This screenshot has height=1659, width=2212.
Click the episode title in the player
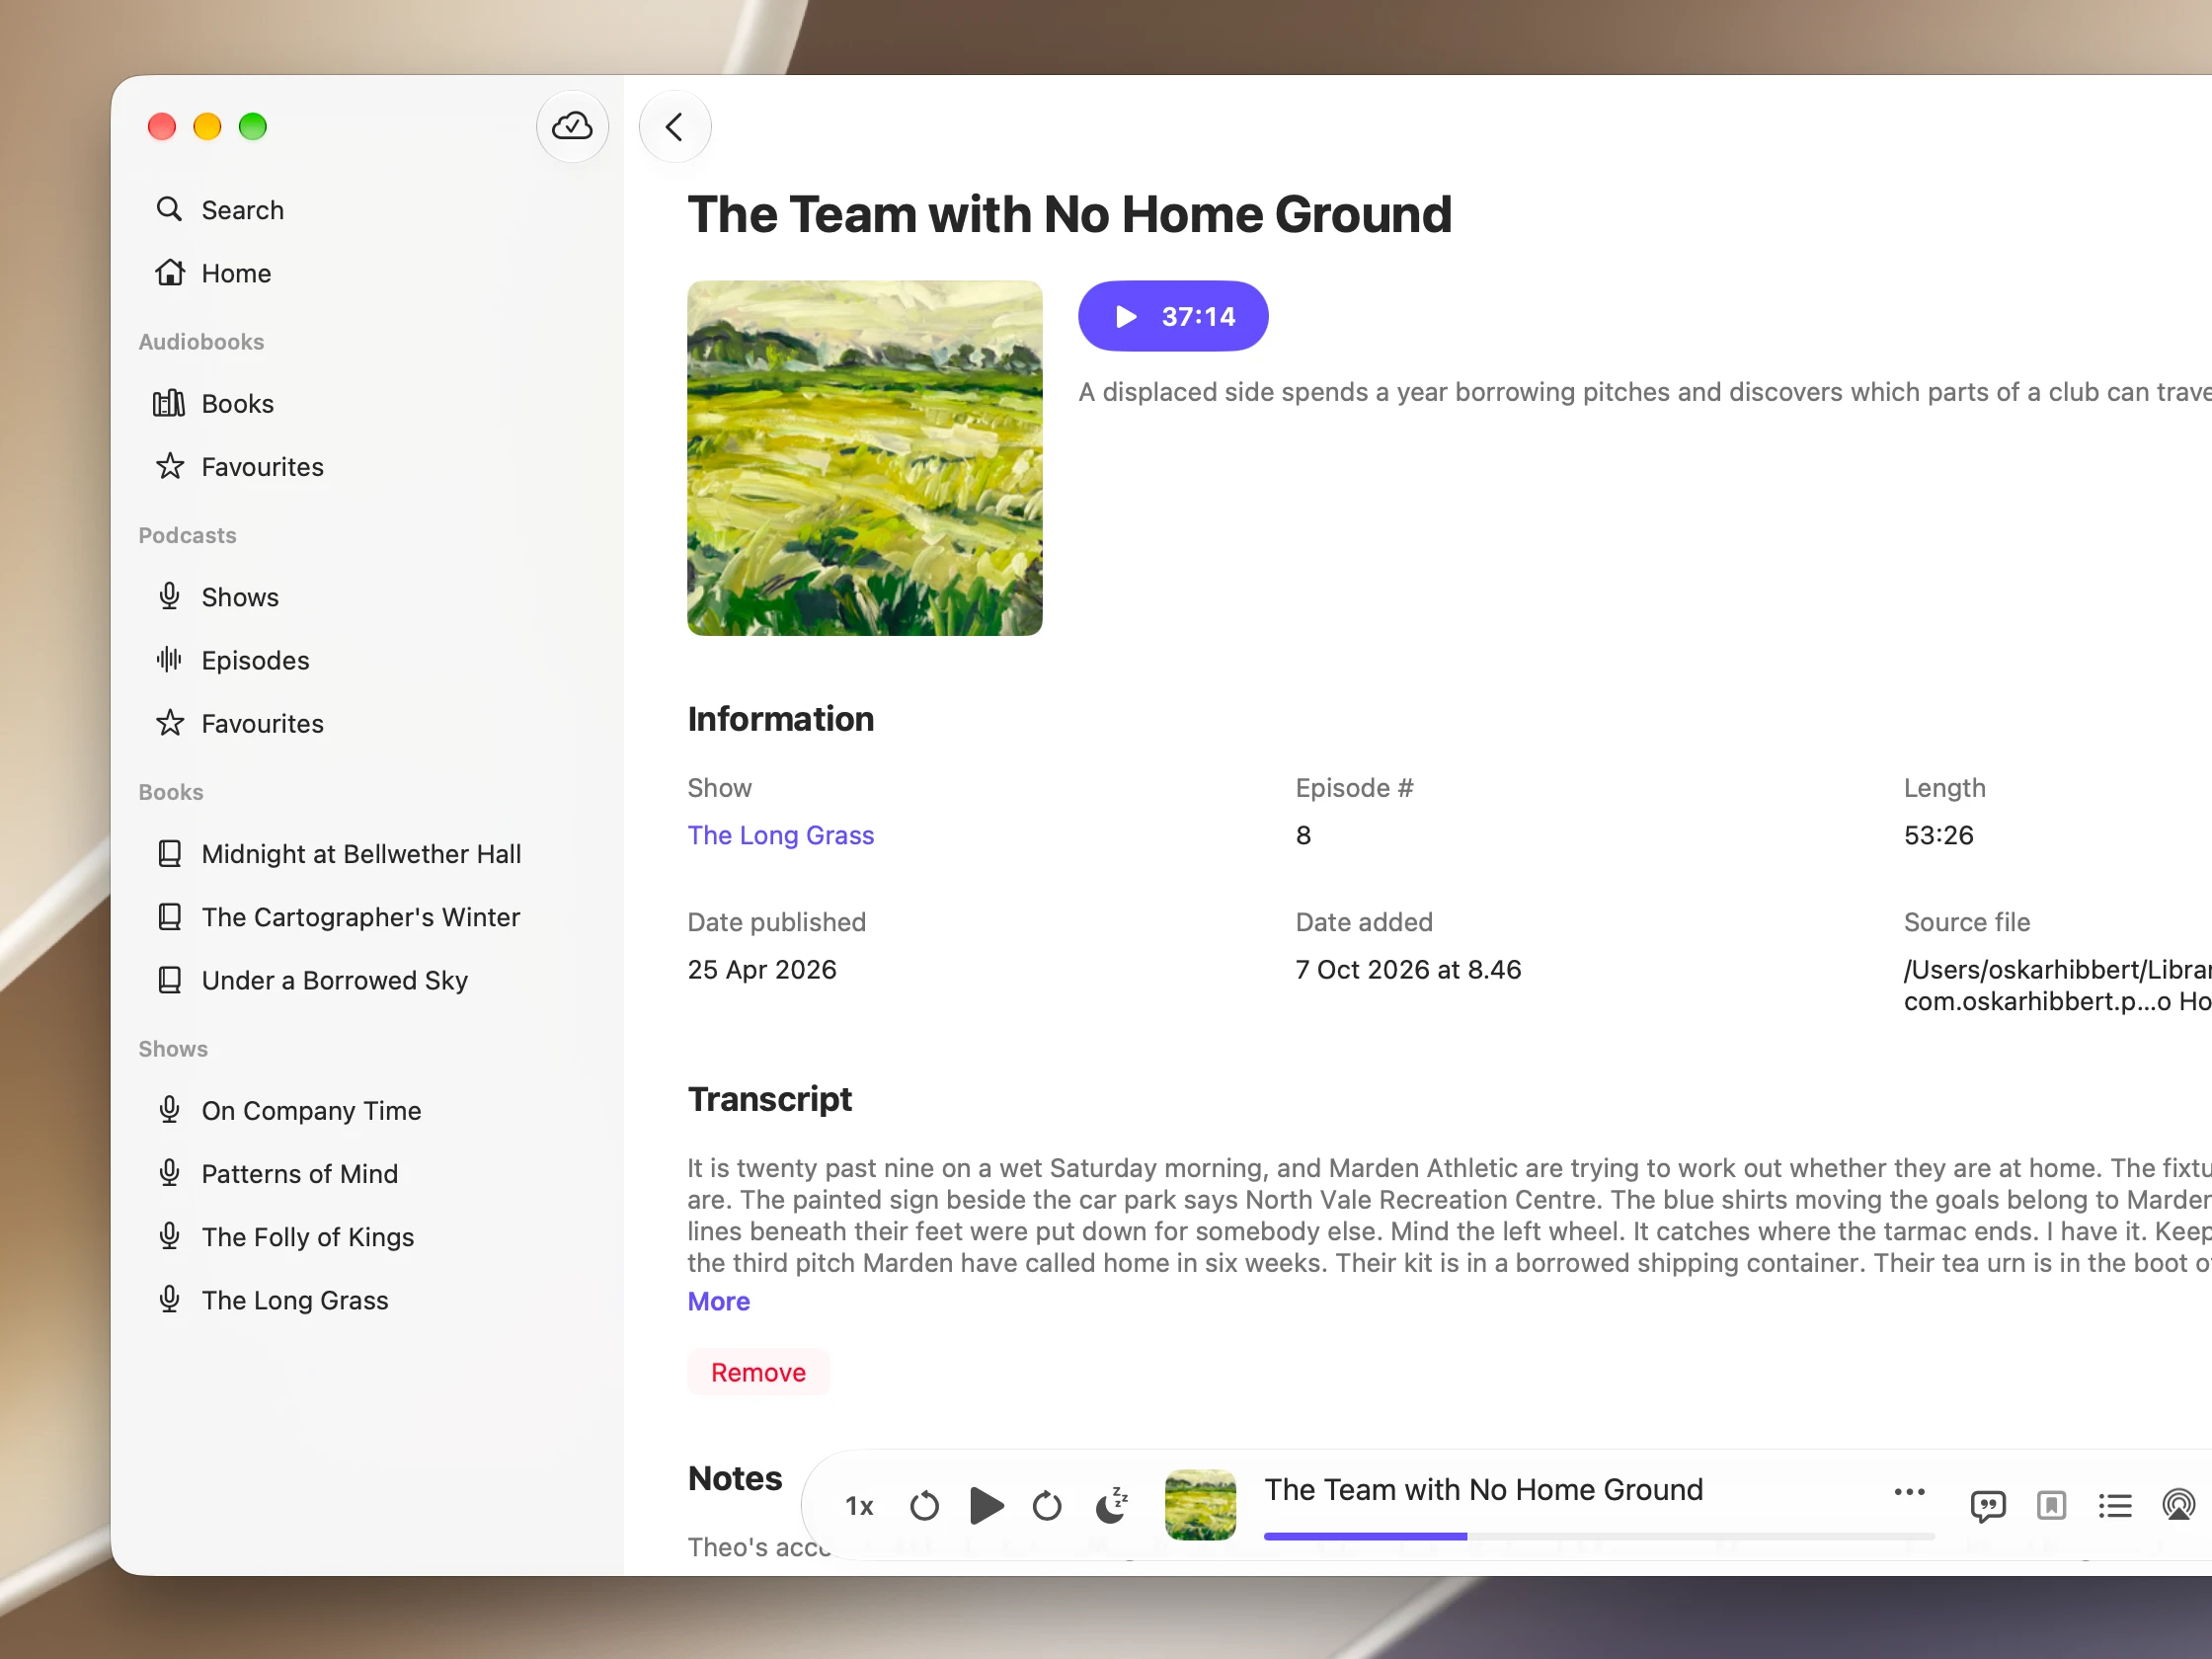pos(1483,1490)
